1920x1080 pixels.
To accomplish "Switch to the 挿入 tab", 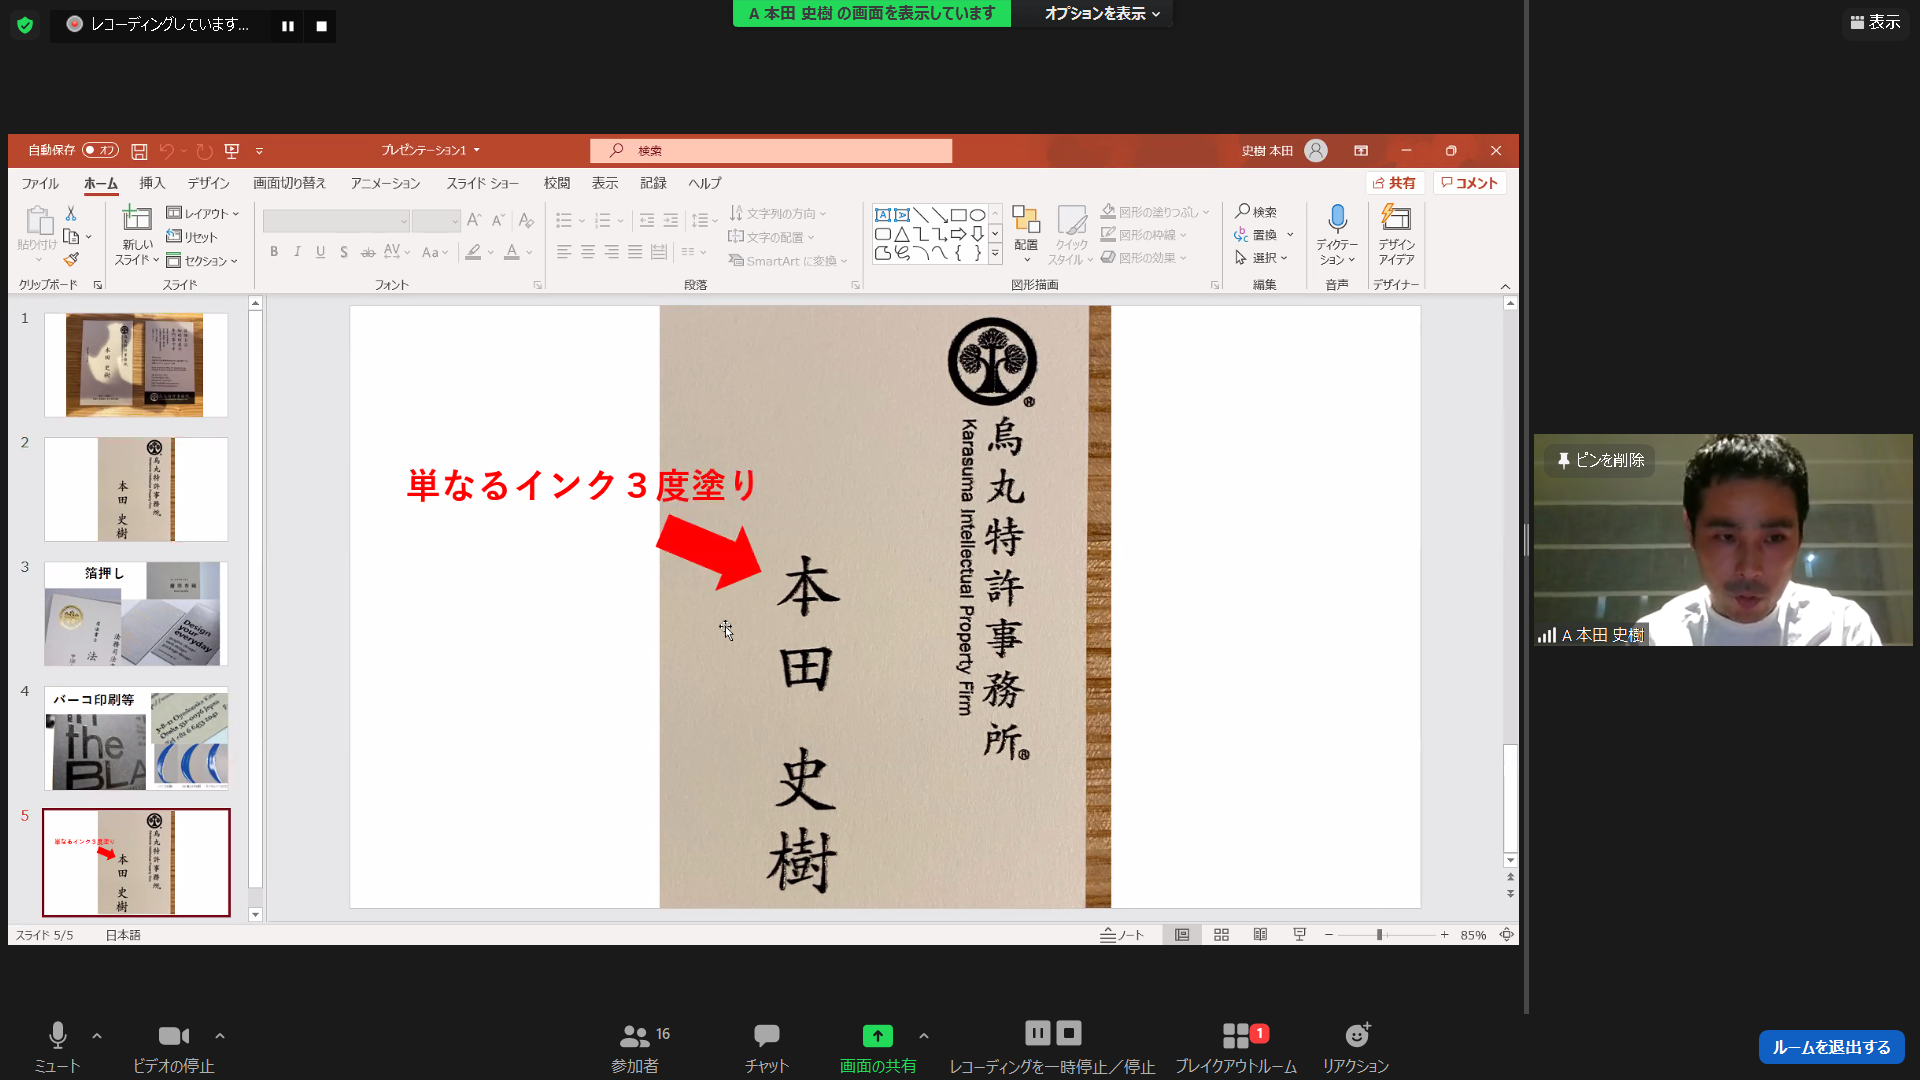I will tap(152, 183).
